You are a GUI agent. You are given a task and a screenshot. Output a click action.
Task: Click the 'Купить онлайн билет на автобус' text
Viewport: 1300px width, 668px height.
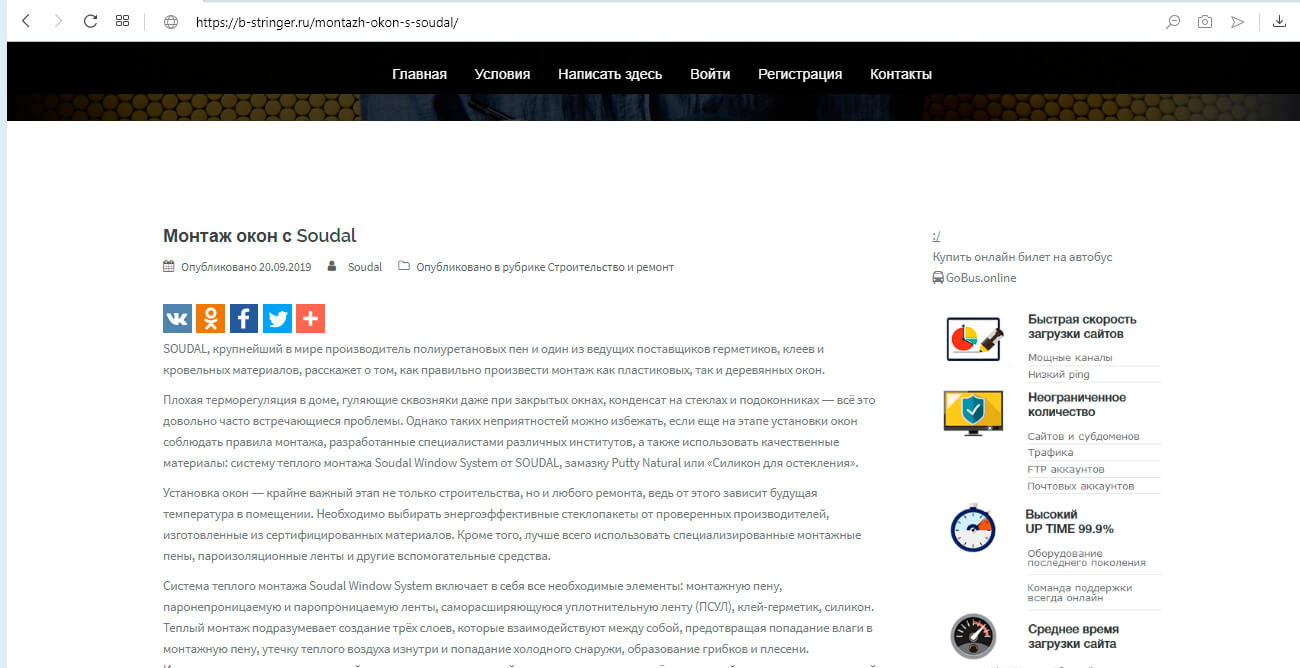pos(1022,257)
